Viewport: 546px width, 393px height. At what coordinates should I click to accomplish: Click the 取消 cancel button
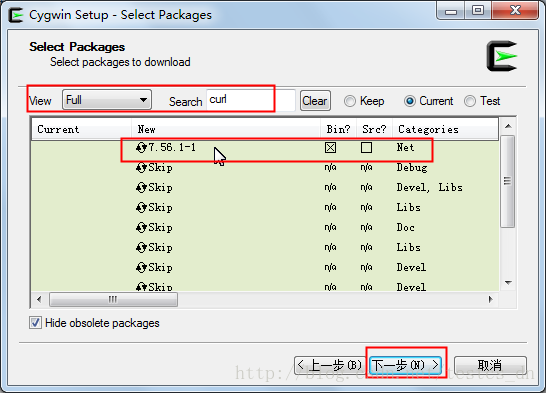pyautogui.click(x=490, y=365)
